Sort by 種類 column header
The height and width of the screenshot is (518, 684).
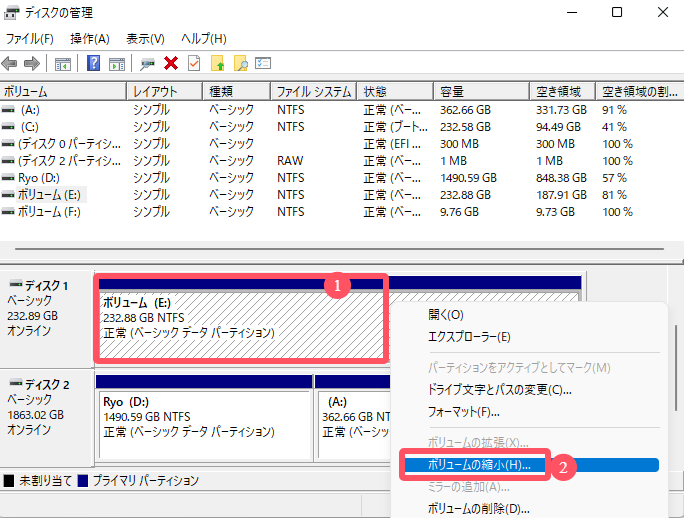(236, 92)
